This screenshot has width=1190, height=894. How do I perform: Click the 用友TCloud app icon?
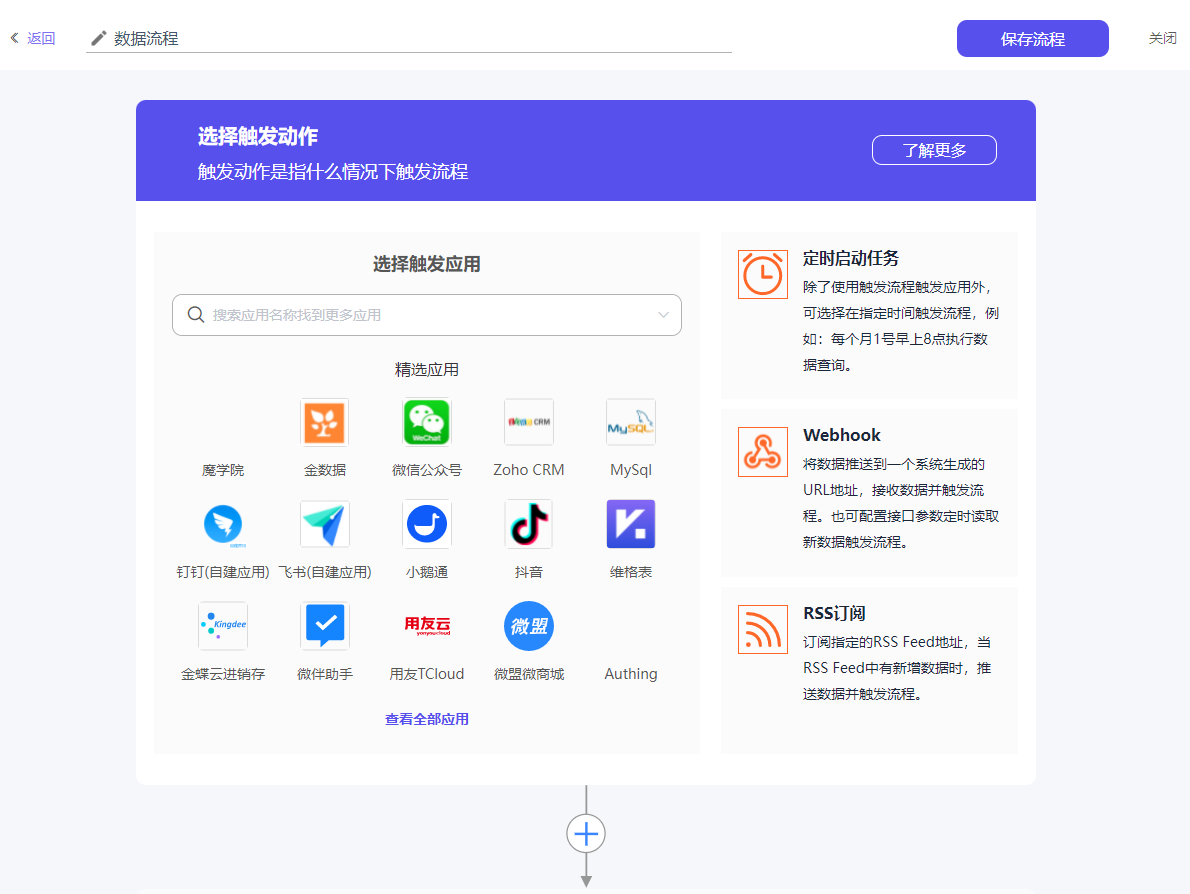pyautogui.click(x=427, y=626)
